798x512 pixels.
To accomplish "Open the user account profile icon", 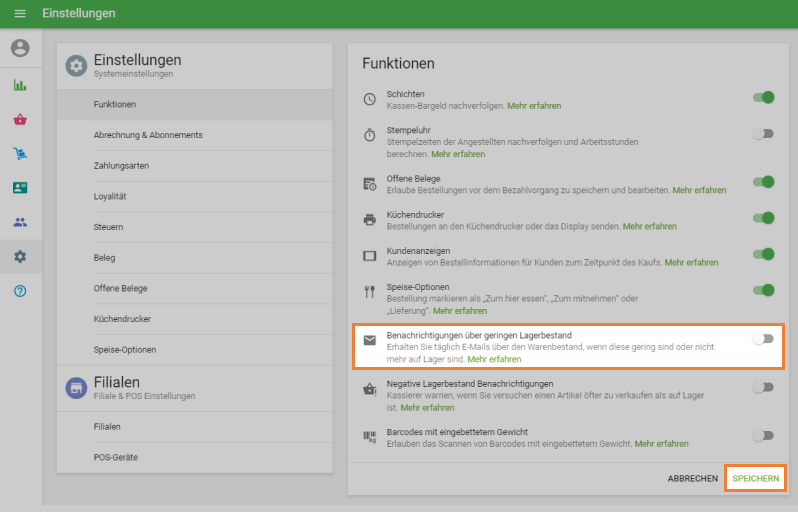I will coord(20,48).
